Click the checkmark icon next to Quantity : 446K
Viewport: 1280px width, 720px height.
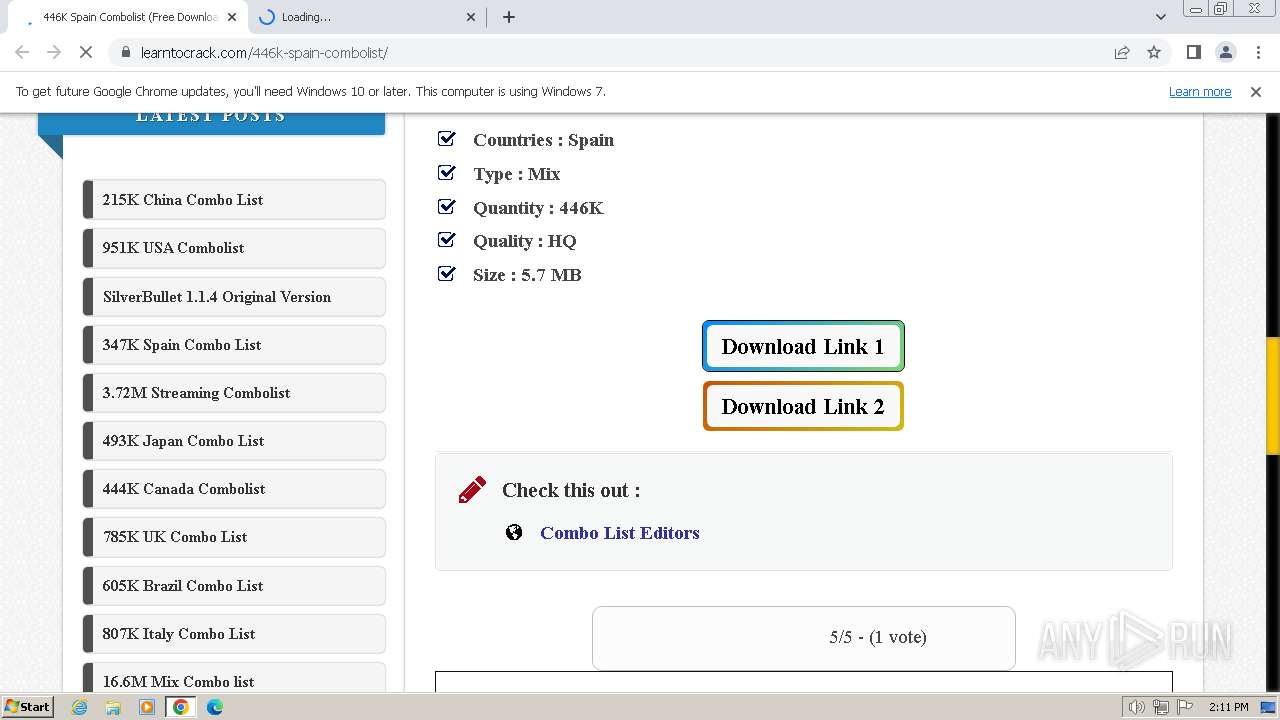pyautogui.click(x=447, y=207)
